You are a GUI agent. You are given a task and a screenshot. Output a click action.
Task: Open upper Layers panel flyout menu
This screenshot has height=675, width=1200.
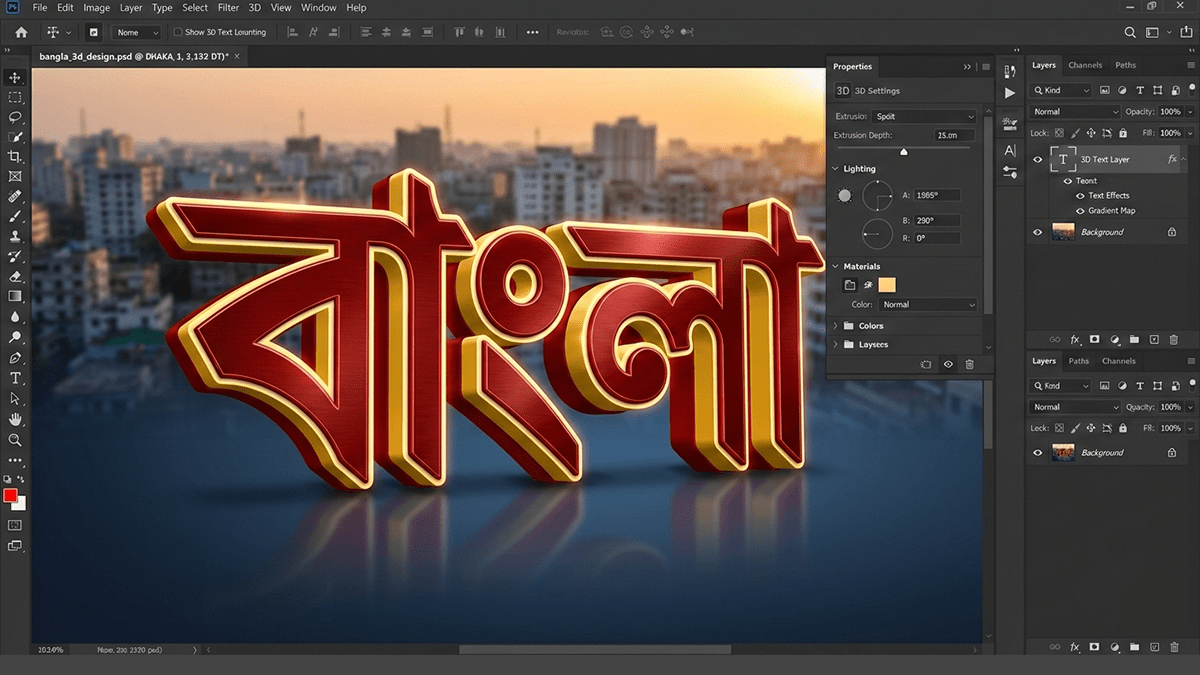[1189, 66]
